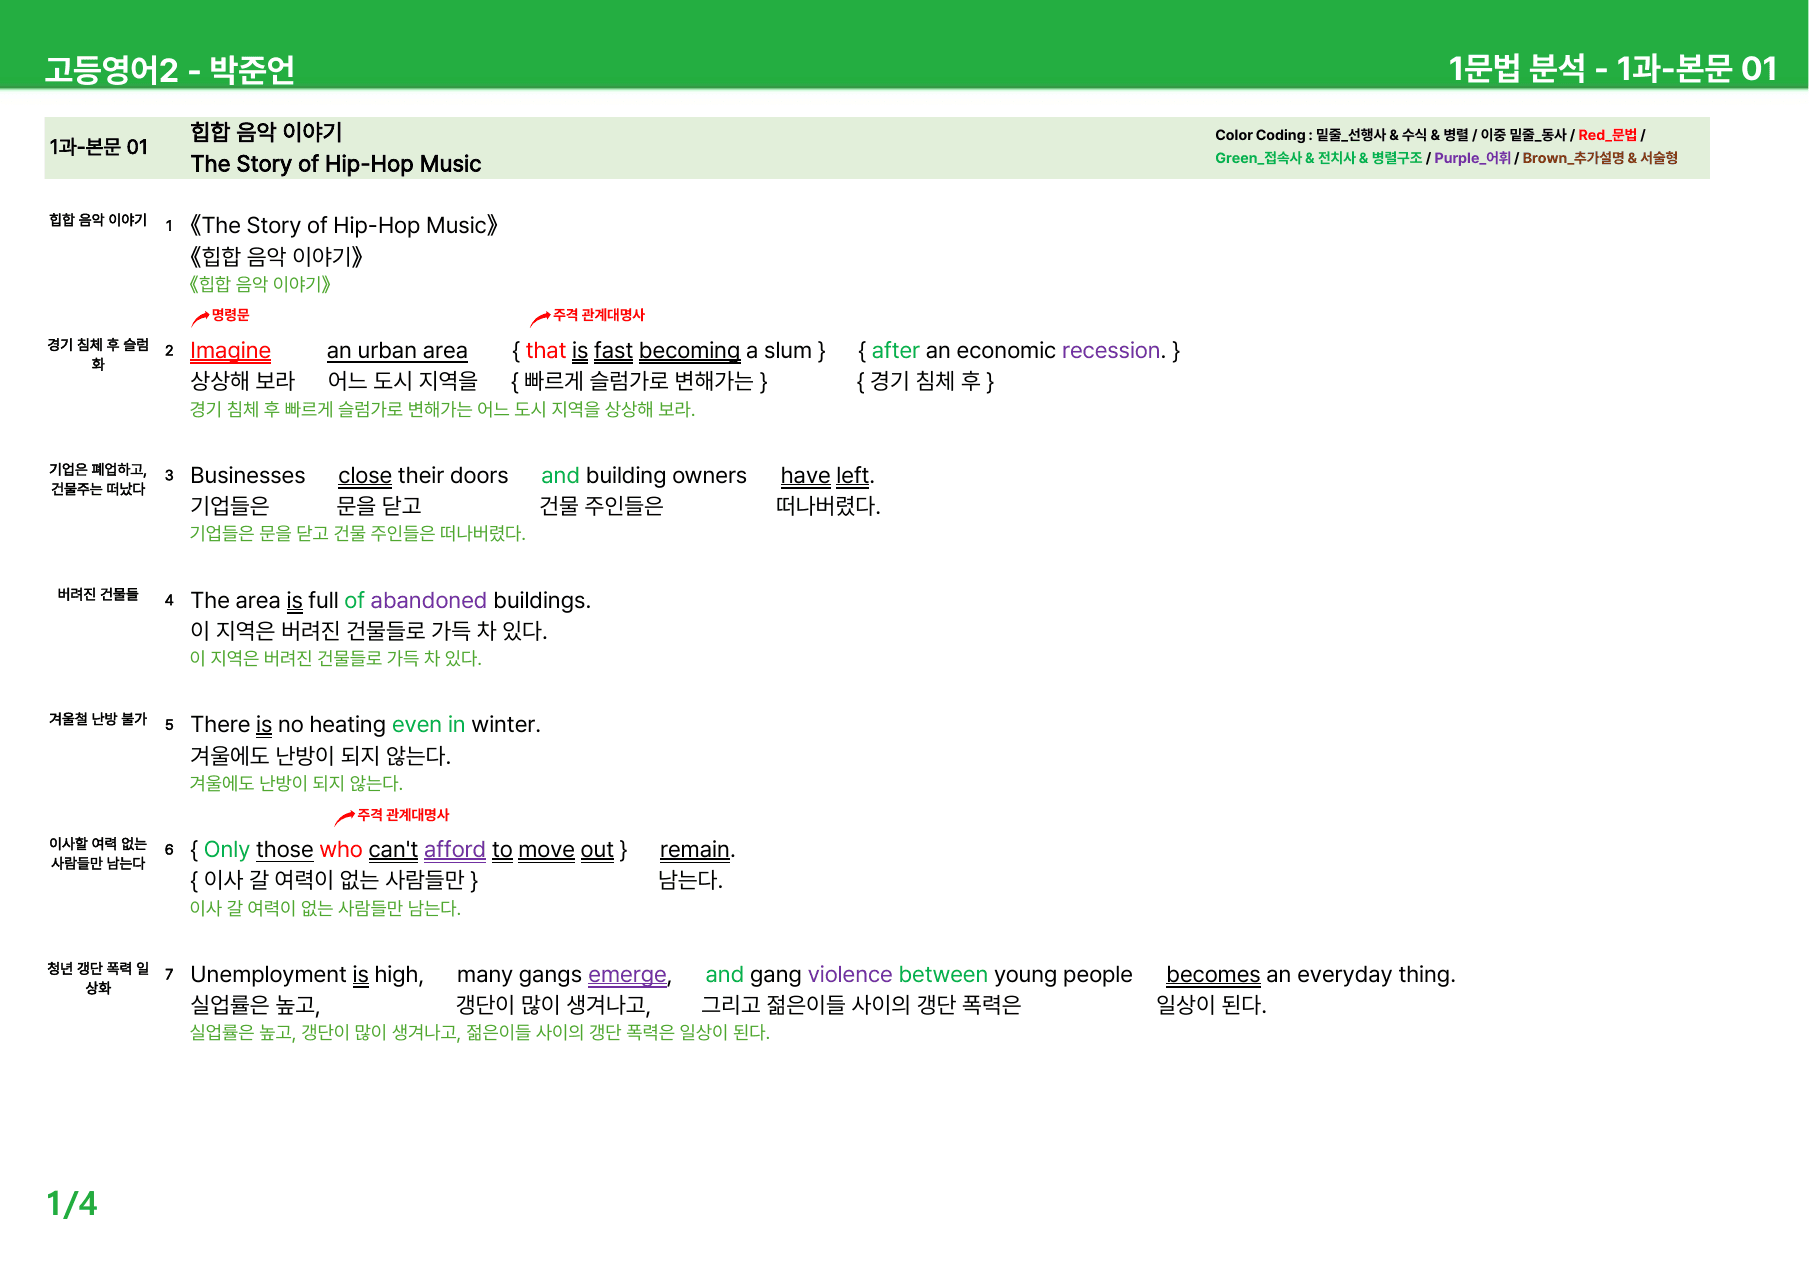Click red arrow above 'that is fast'
The height and width of the screenshot is (1279, 1809).
(540, 318)
